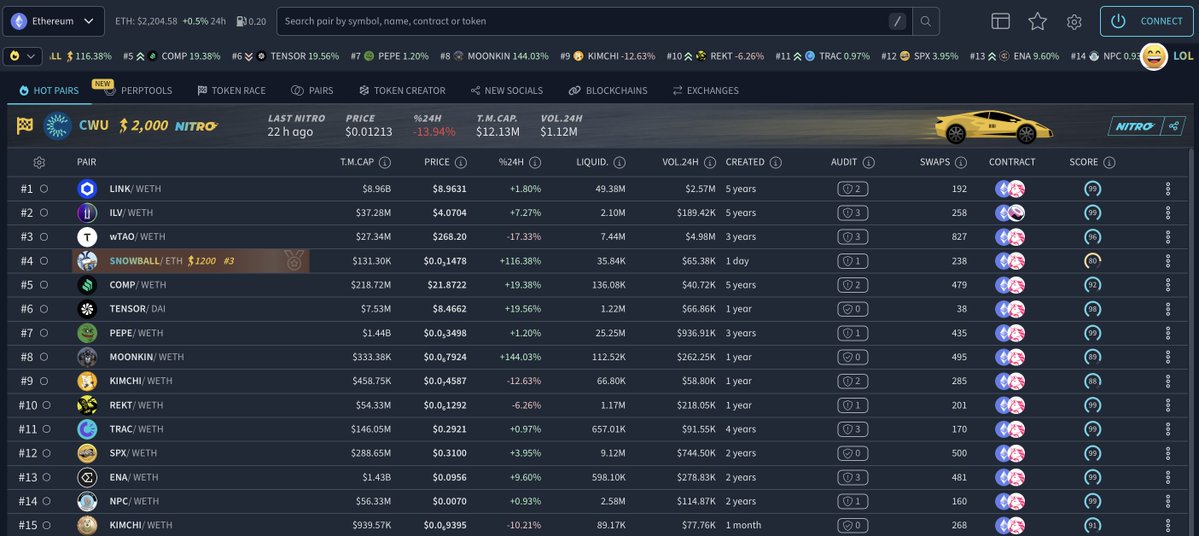Click the Nitro share button on banner
This screenshot has height=536, width=1199.
click(x=1174, y=126)
